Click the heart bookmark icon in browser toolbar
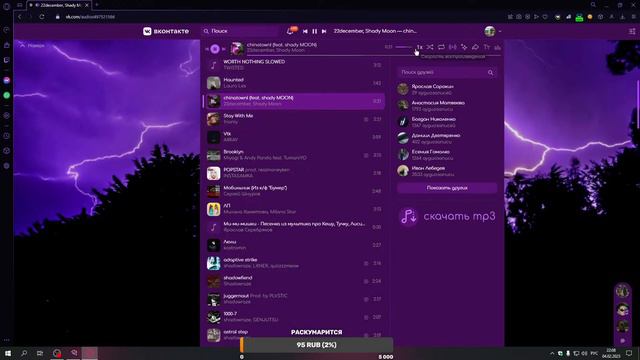 pyautogui.click(x=545, y=17)
